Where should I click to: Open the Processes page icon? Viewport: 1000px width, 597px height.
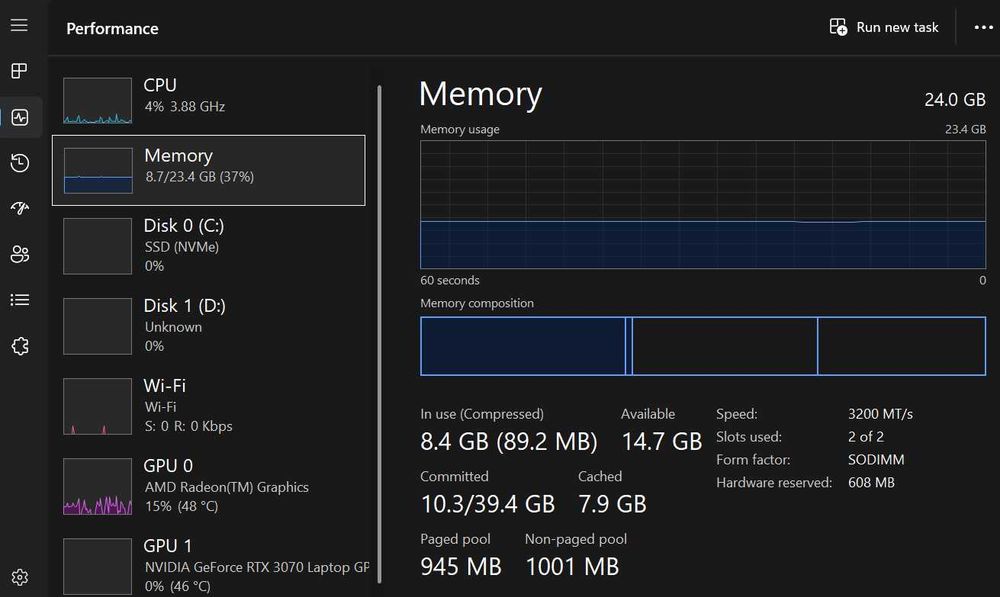19,71
